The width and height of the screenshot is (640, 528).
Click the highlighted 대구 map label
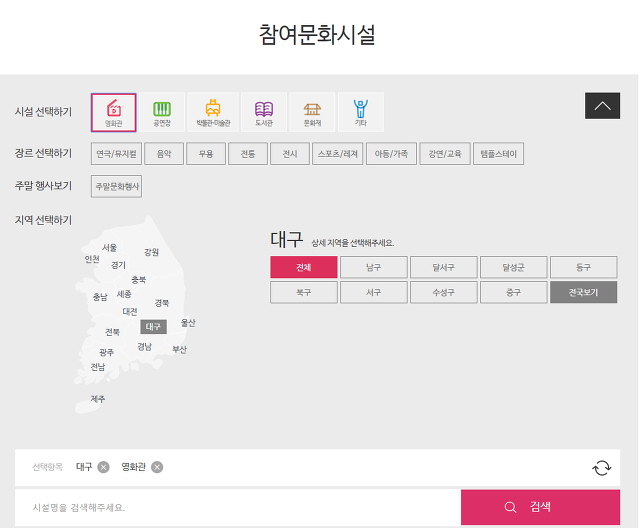pos(153,327)
